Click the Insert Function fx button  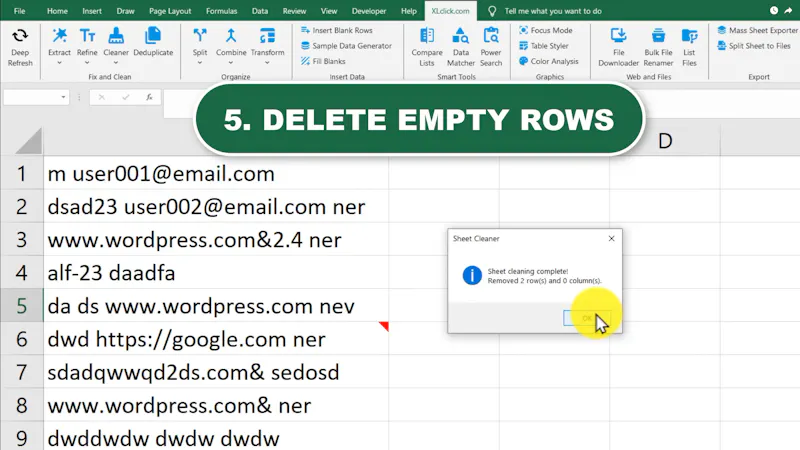149,97
